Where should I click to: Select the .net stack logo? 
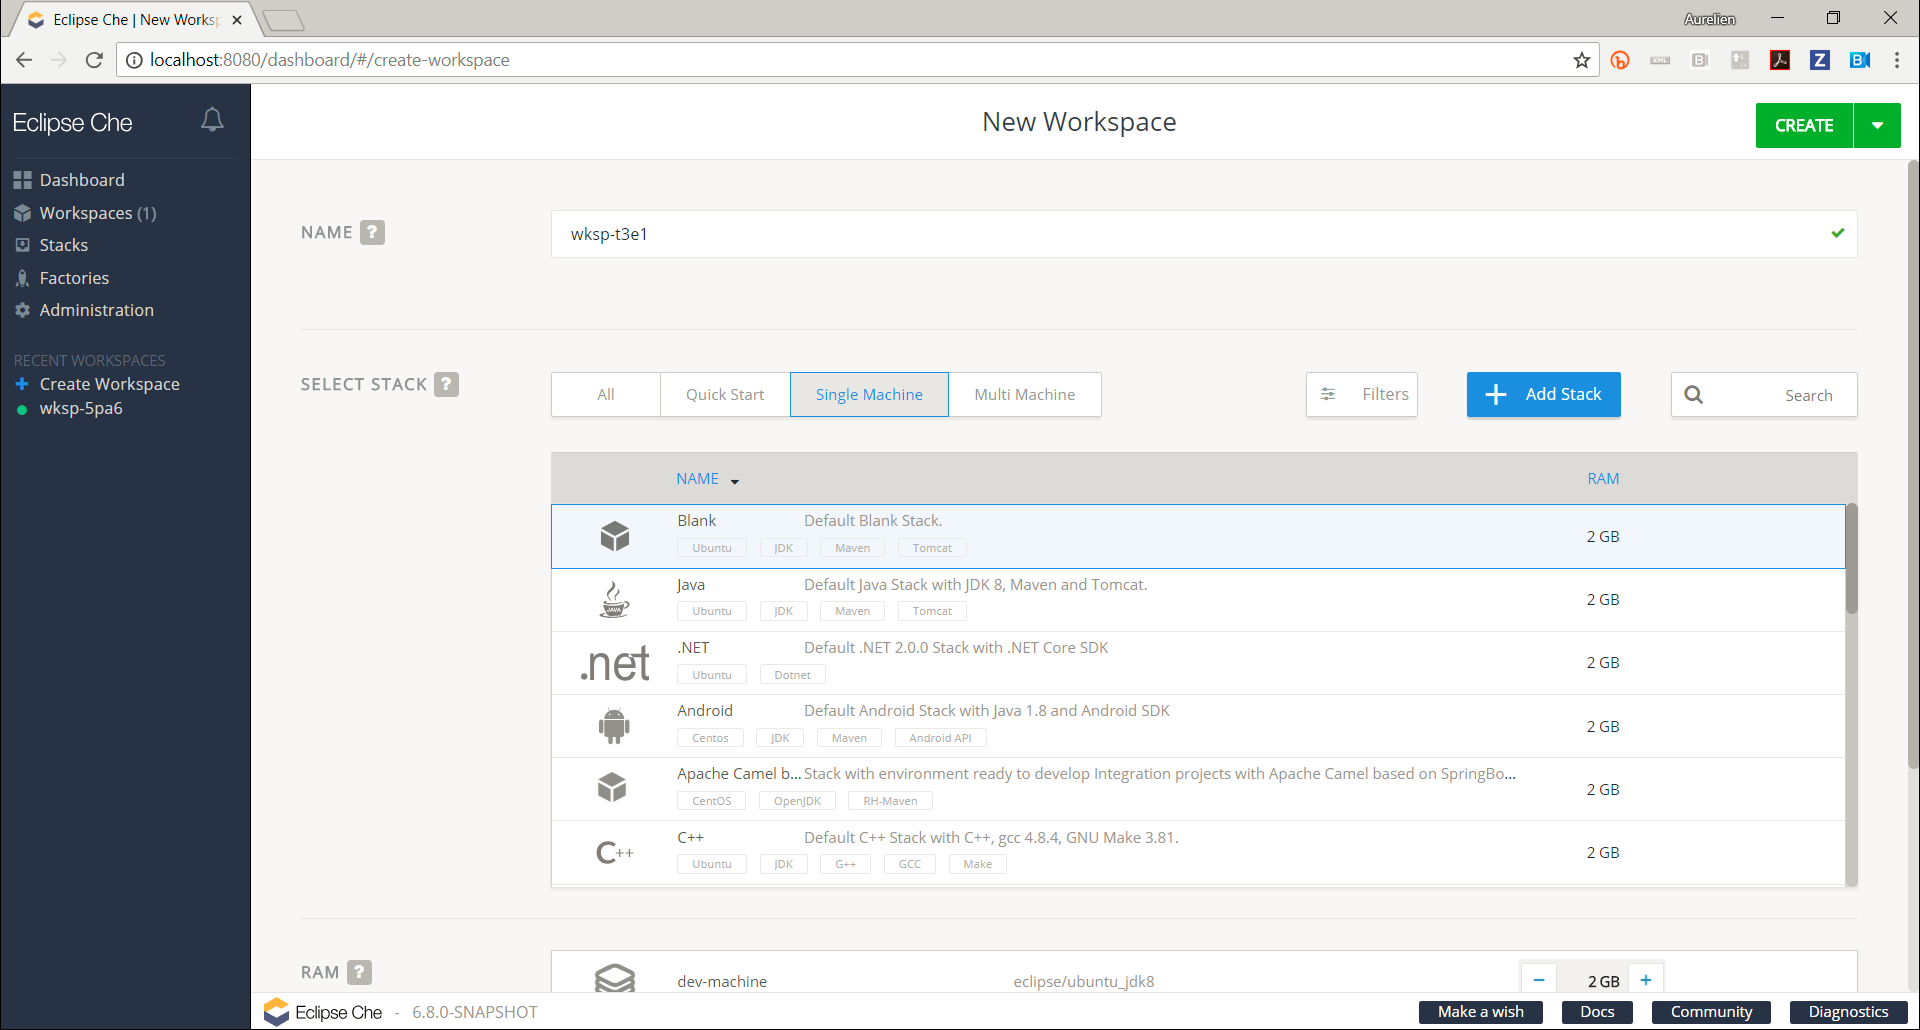[615, 664]
